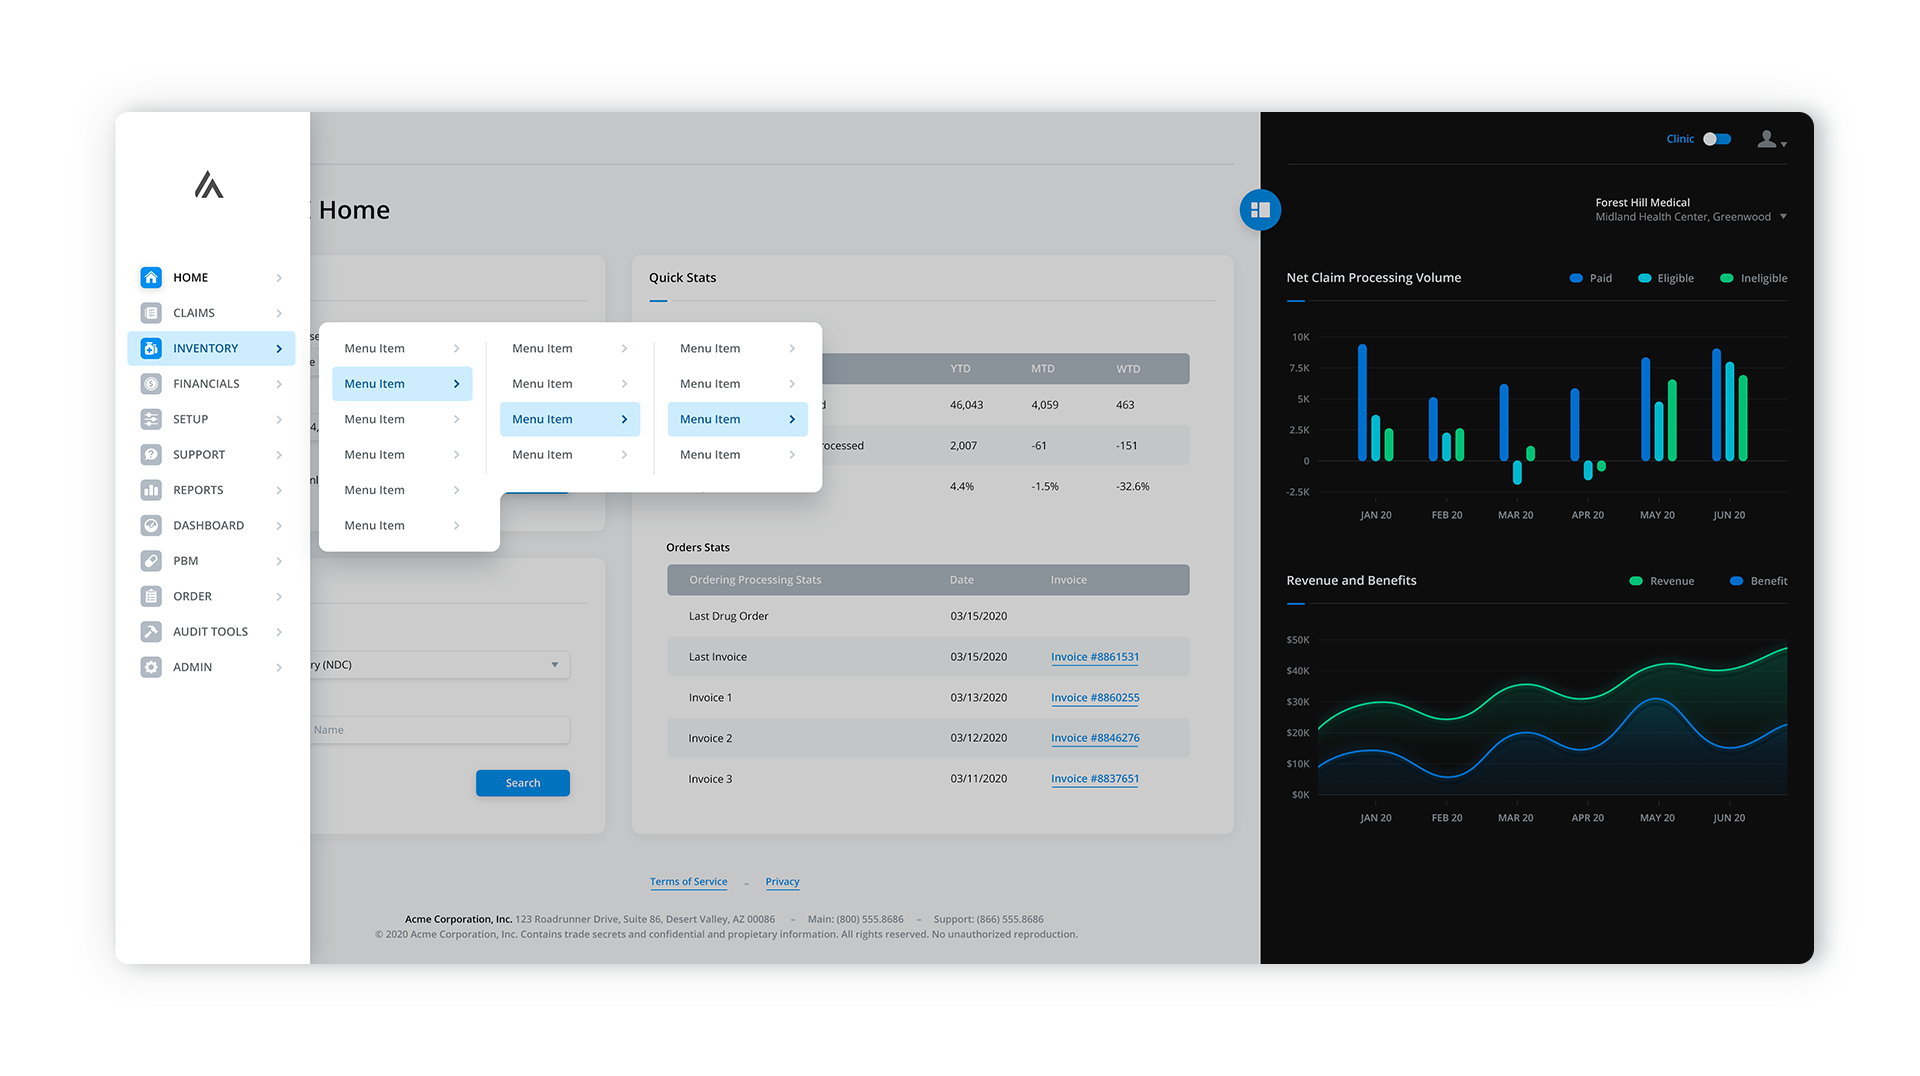Screen dimensions: 1920x1076
Task: View Terms of Service
Action: 688,881
